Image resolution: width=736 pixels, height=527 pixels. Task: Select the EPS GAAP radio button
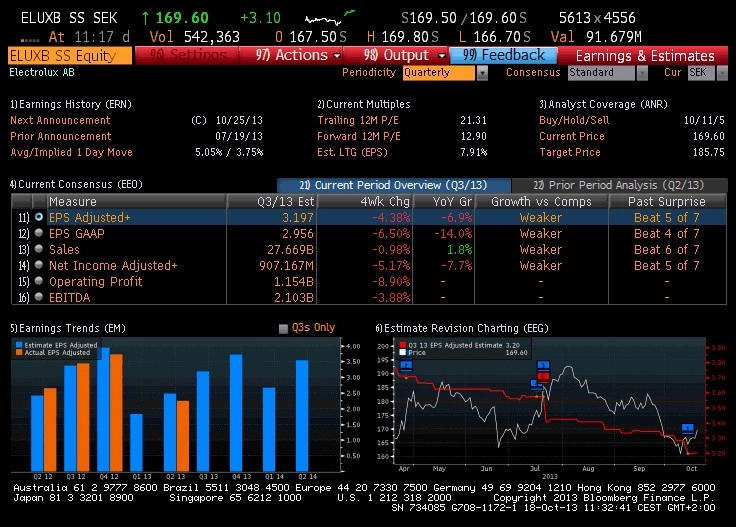39,233
